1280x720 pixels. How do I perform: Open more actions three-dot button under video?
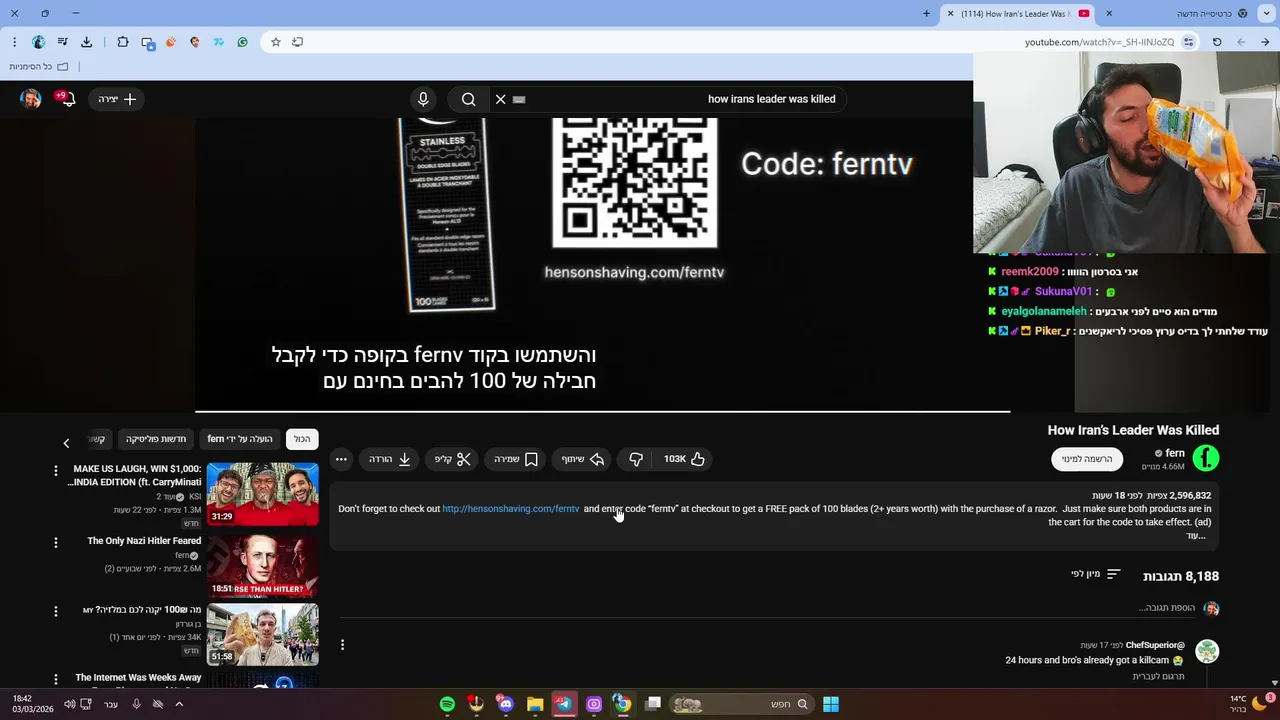(341, 459)
